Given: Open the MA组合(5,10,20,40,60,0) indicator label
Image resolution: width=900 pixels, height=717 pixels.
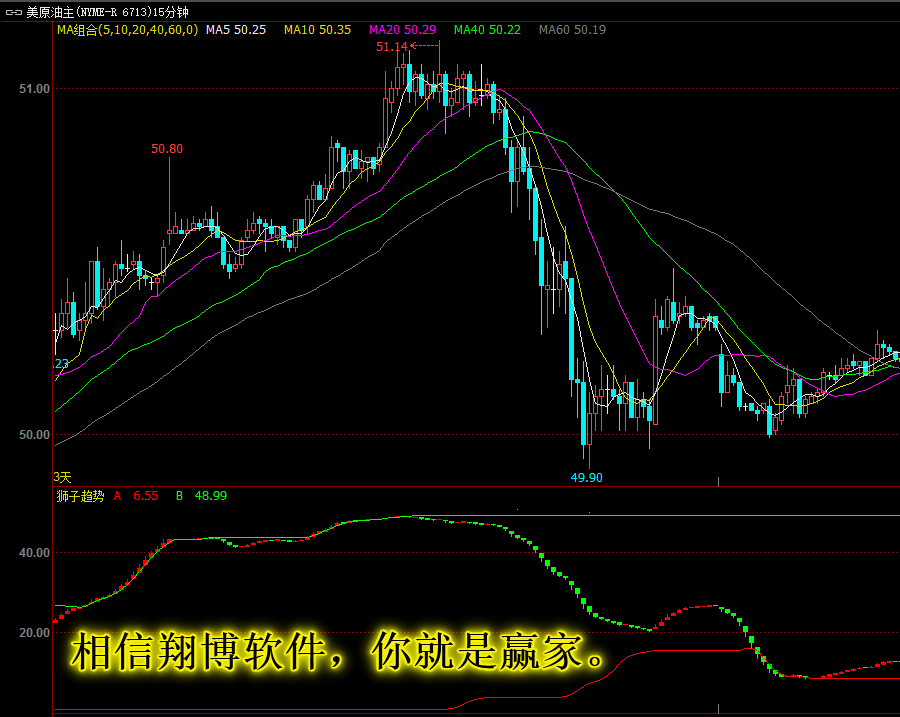Looking at the screenshot, I should 127,30.
